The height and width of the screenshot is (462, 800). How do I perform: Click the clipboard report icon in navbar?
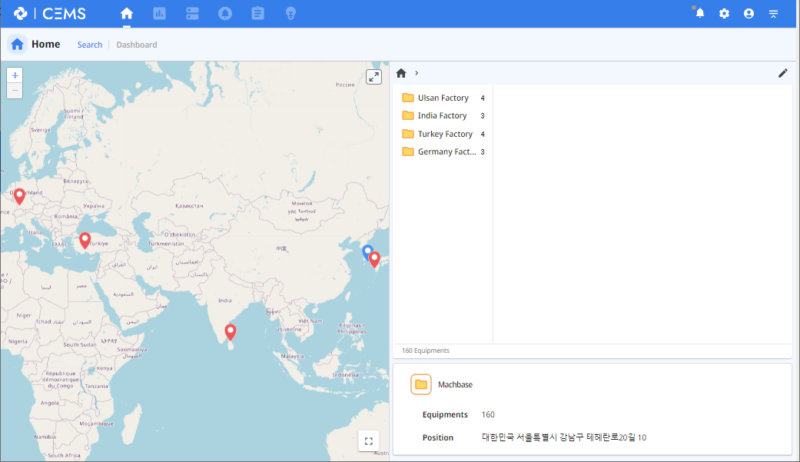coord(258,14)
